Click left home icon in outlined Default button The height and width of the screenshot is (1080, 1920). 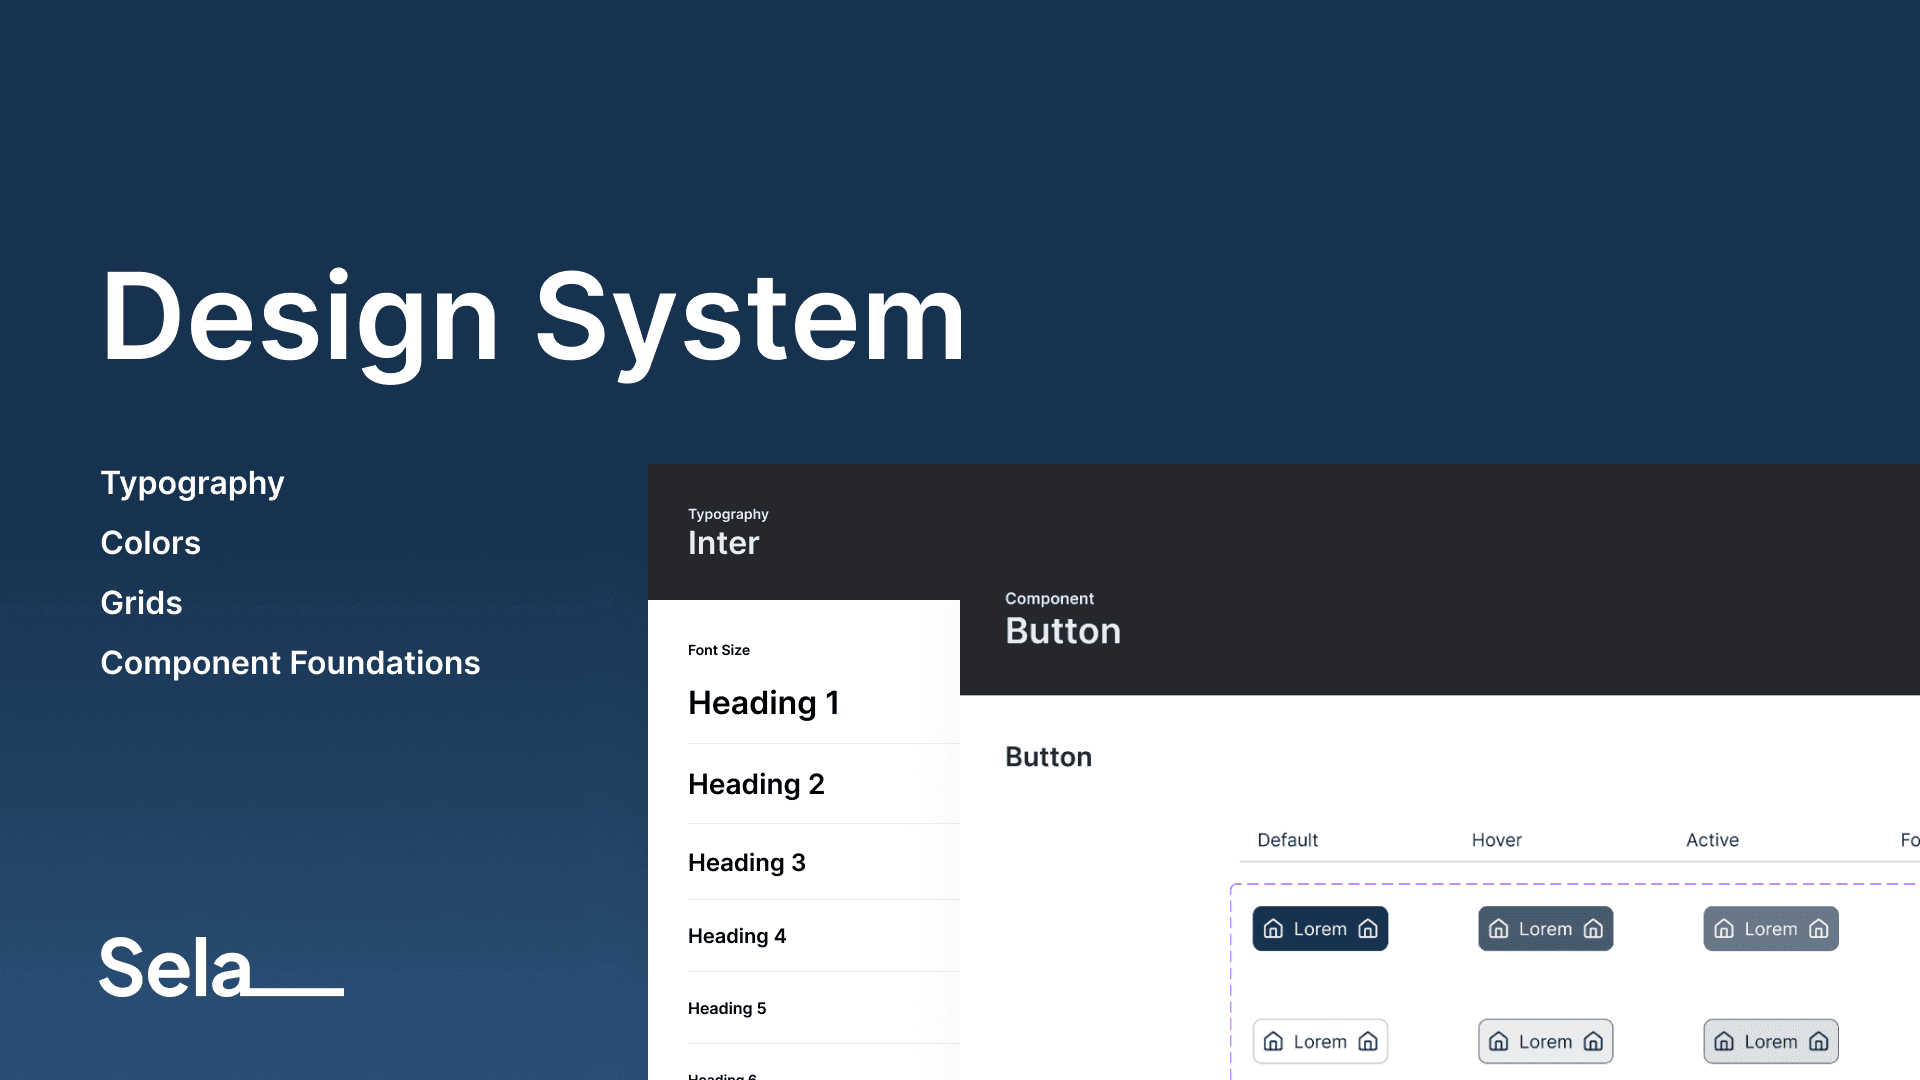1273,1042
